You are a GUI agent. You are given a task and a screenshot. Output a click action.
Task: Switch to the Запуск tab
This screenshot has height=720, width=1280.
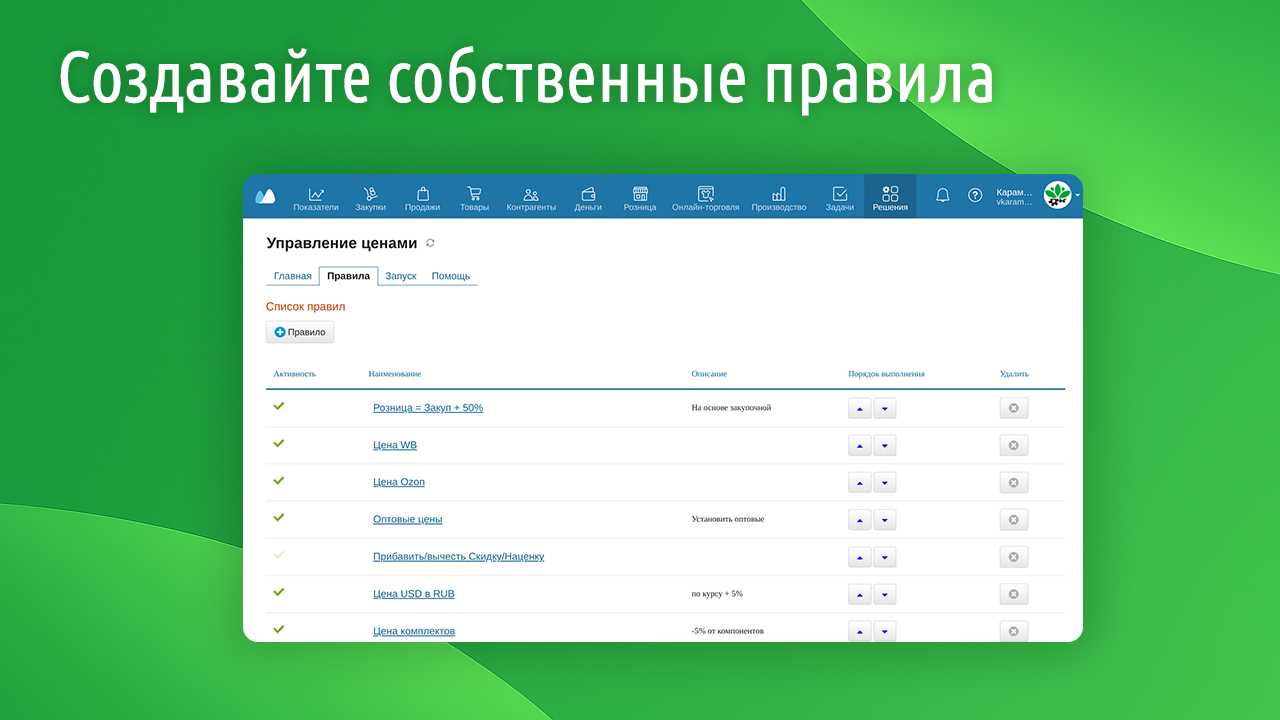tap(400, 276)
